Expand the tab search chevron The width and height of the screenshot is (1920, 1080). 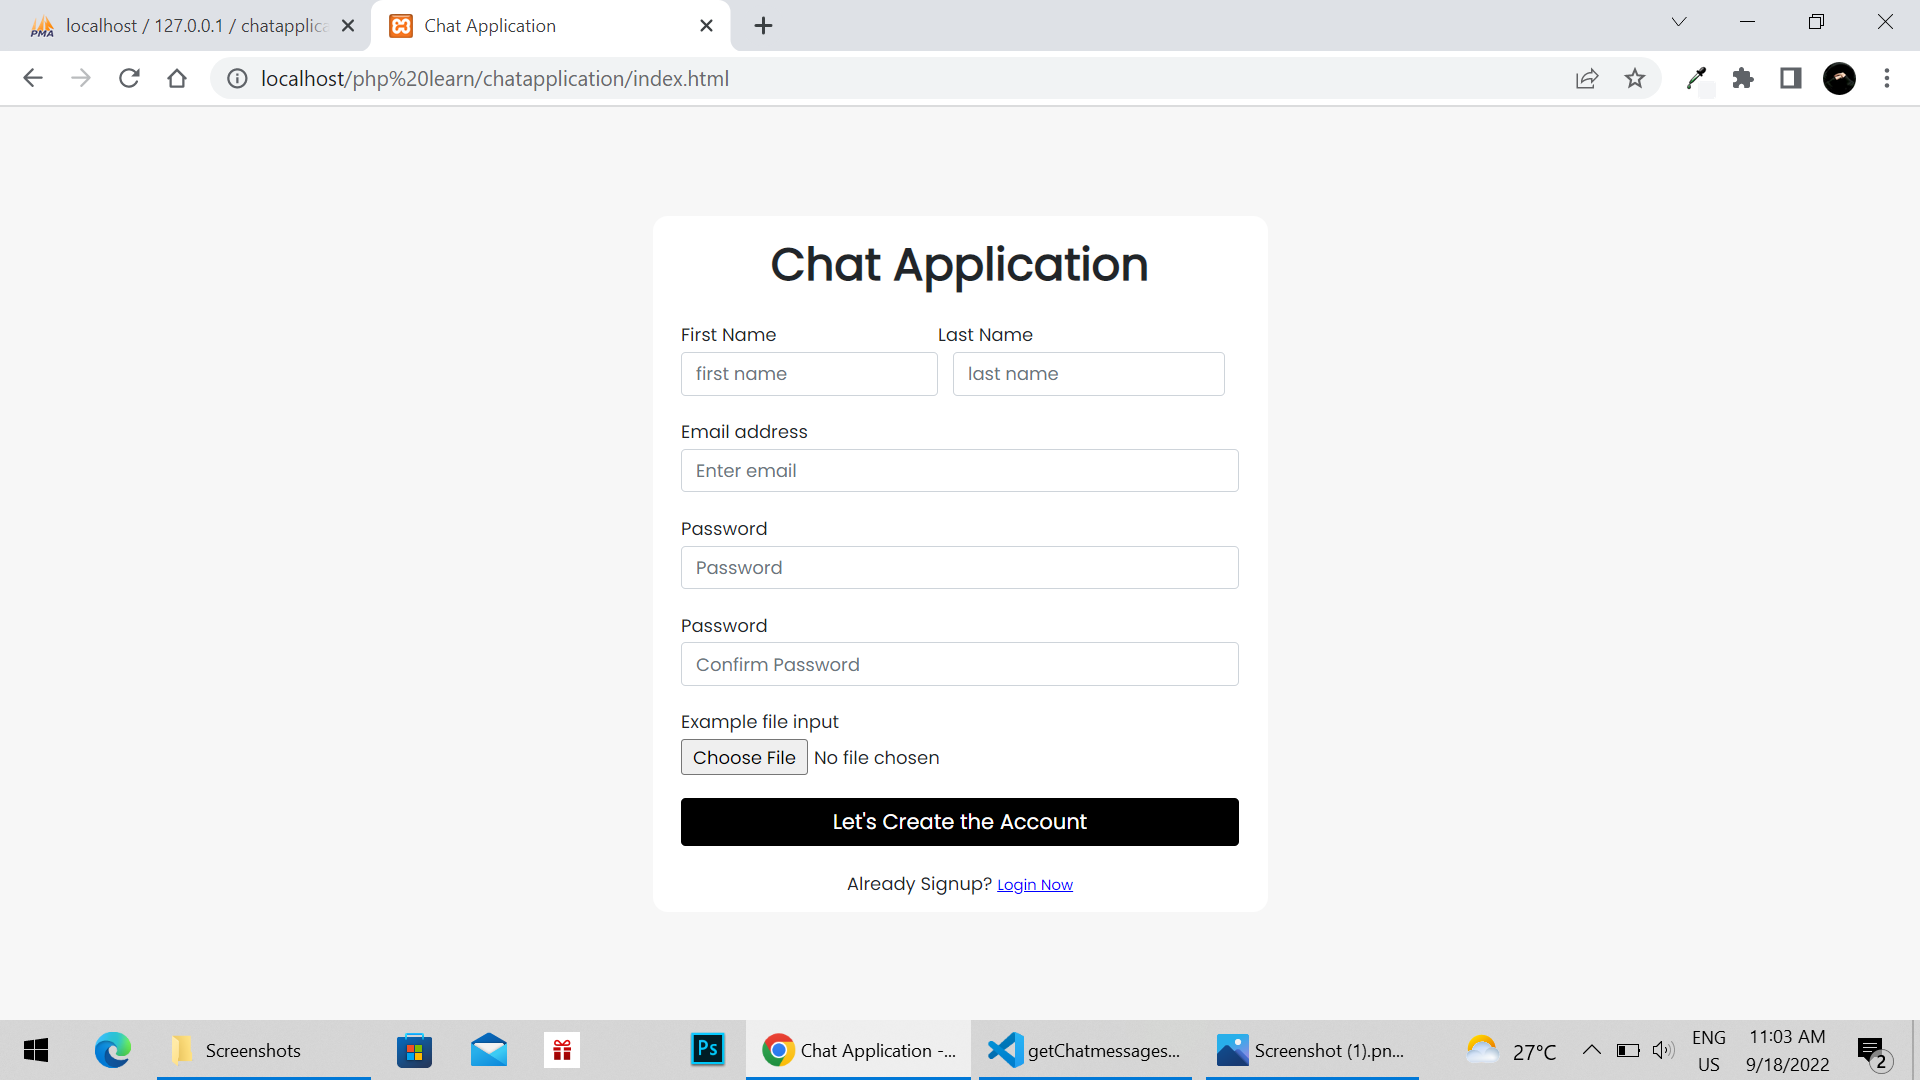coord(1679,22)
